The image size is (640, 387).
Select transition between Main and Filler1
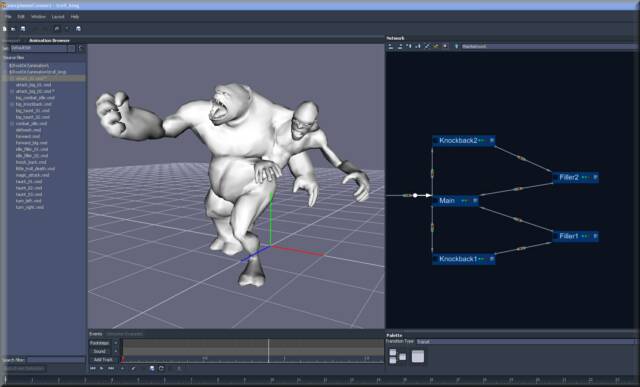pos(518,220)
